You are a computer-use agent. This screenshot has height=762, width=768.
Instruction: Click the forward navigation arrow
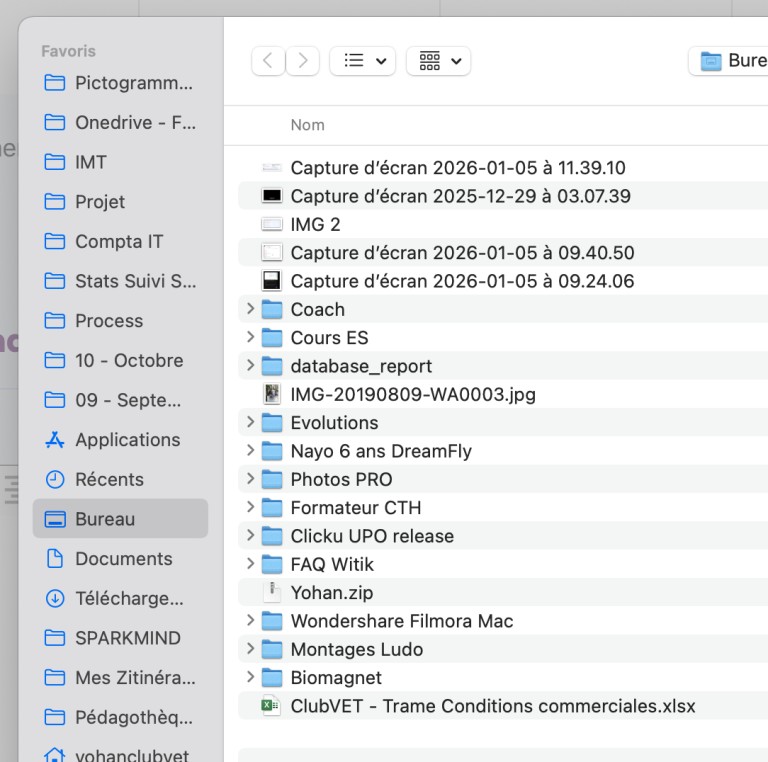303,61
